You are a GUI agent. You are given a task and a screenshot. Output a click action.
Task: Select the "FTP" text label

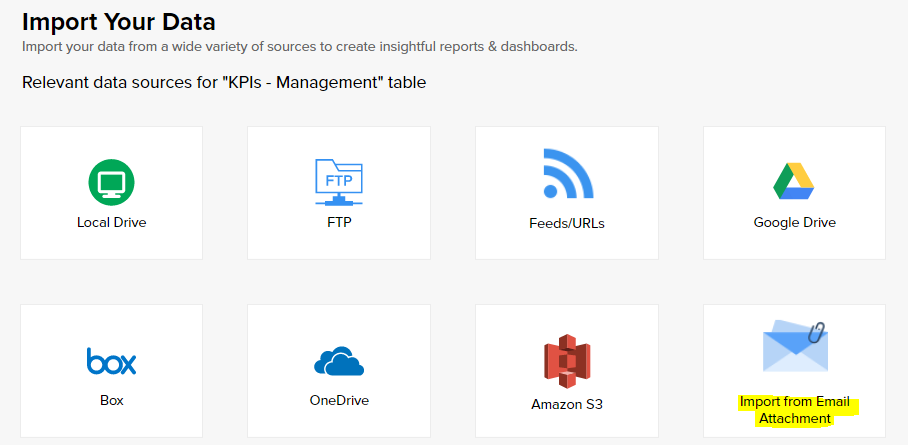339,221
